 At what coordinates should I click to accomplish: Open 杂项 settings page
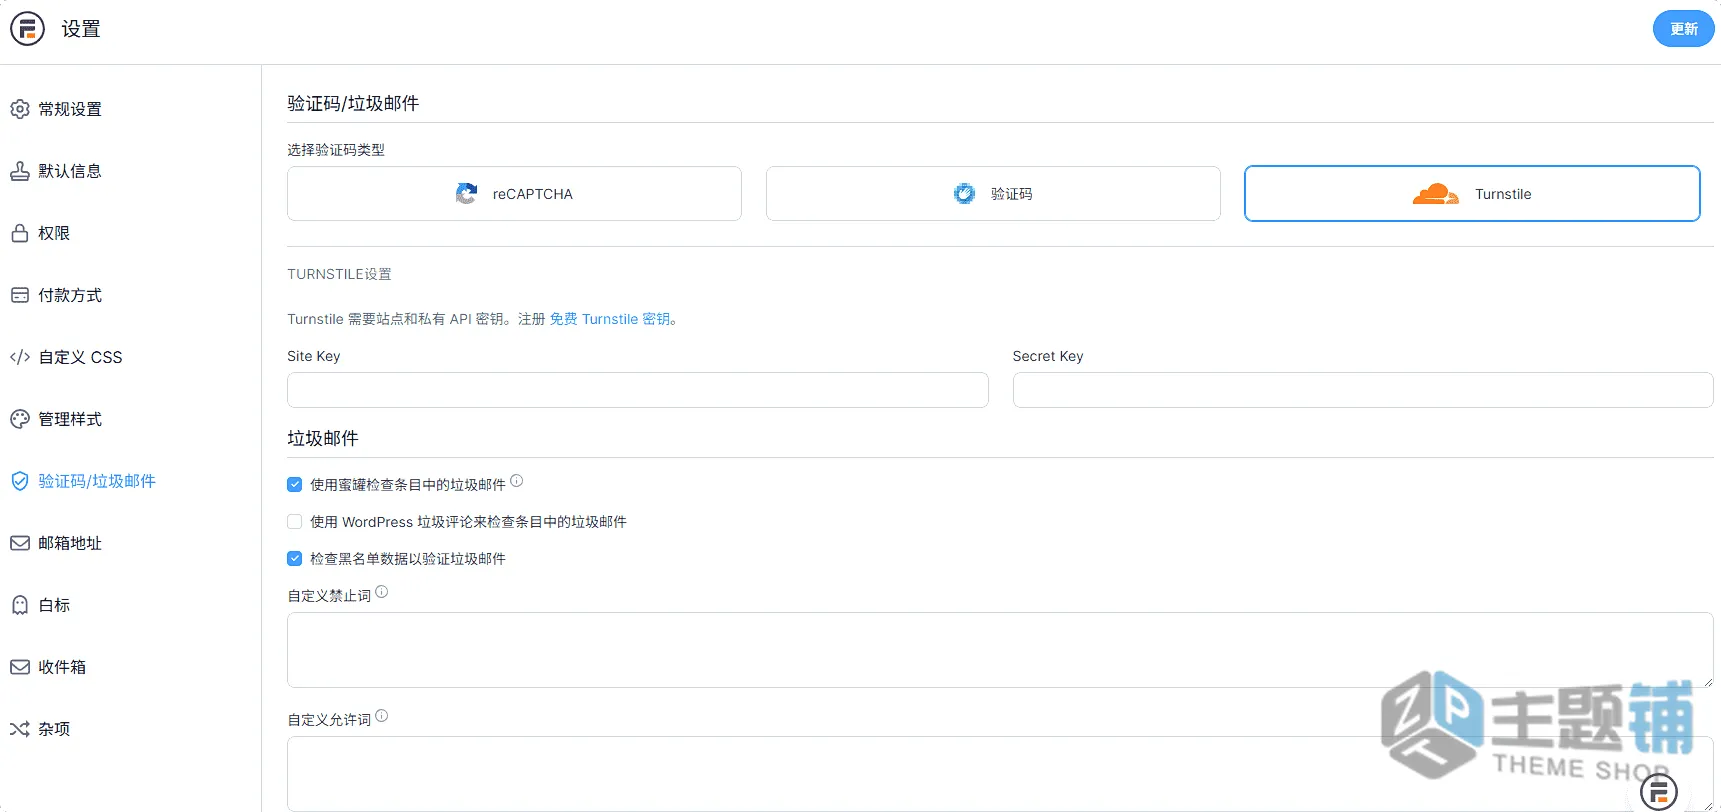[54, 729]
